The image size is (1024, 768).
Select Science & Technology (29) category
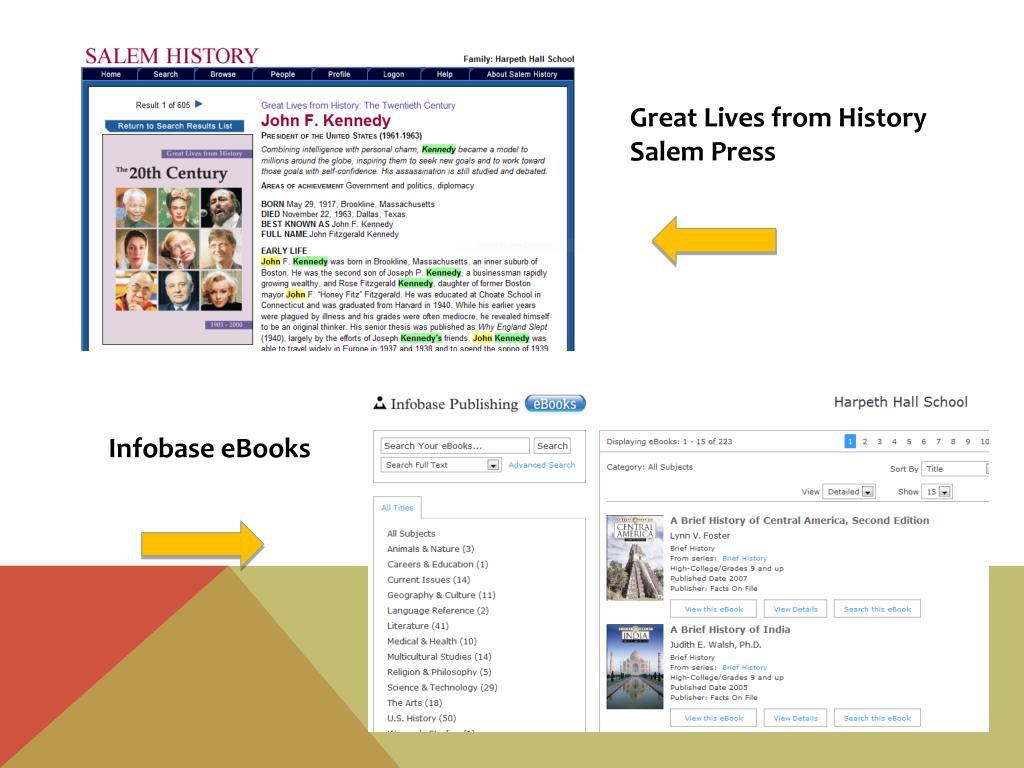[x=442, y=687]
